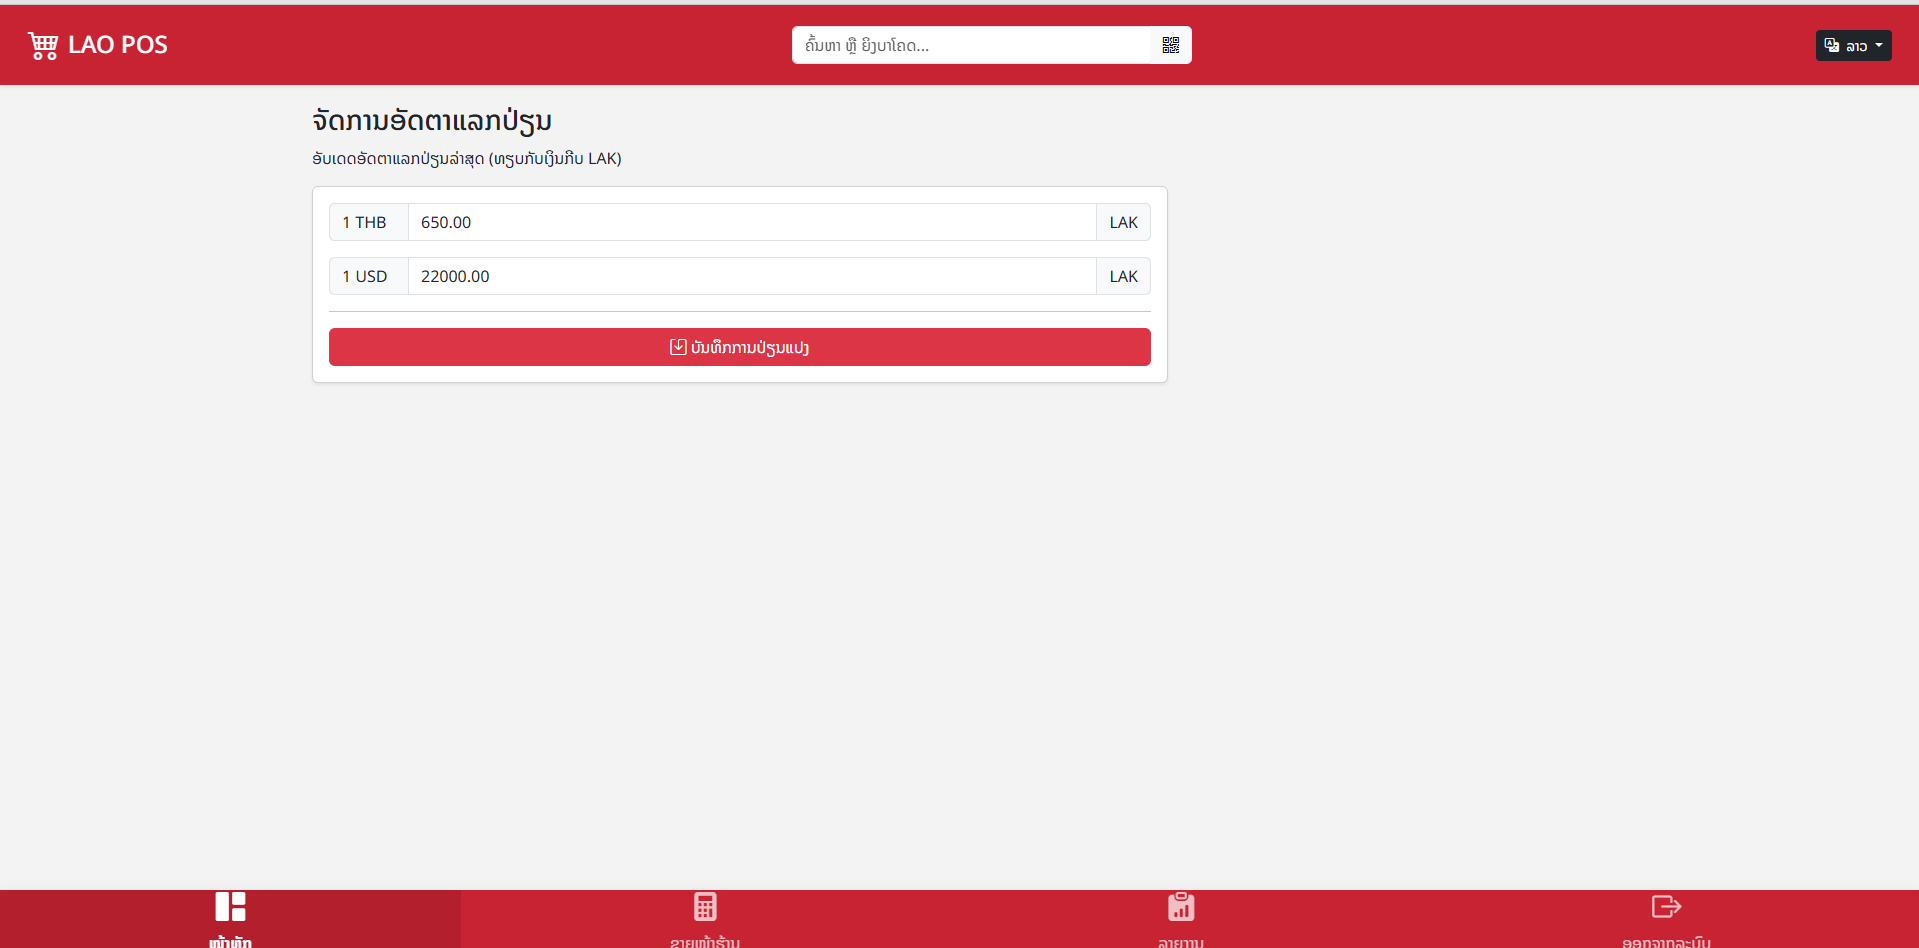Focus the search or scan barcode field
The image size is (1919, 948).
pyautogui.click(x=972, y=45)
